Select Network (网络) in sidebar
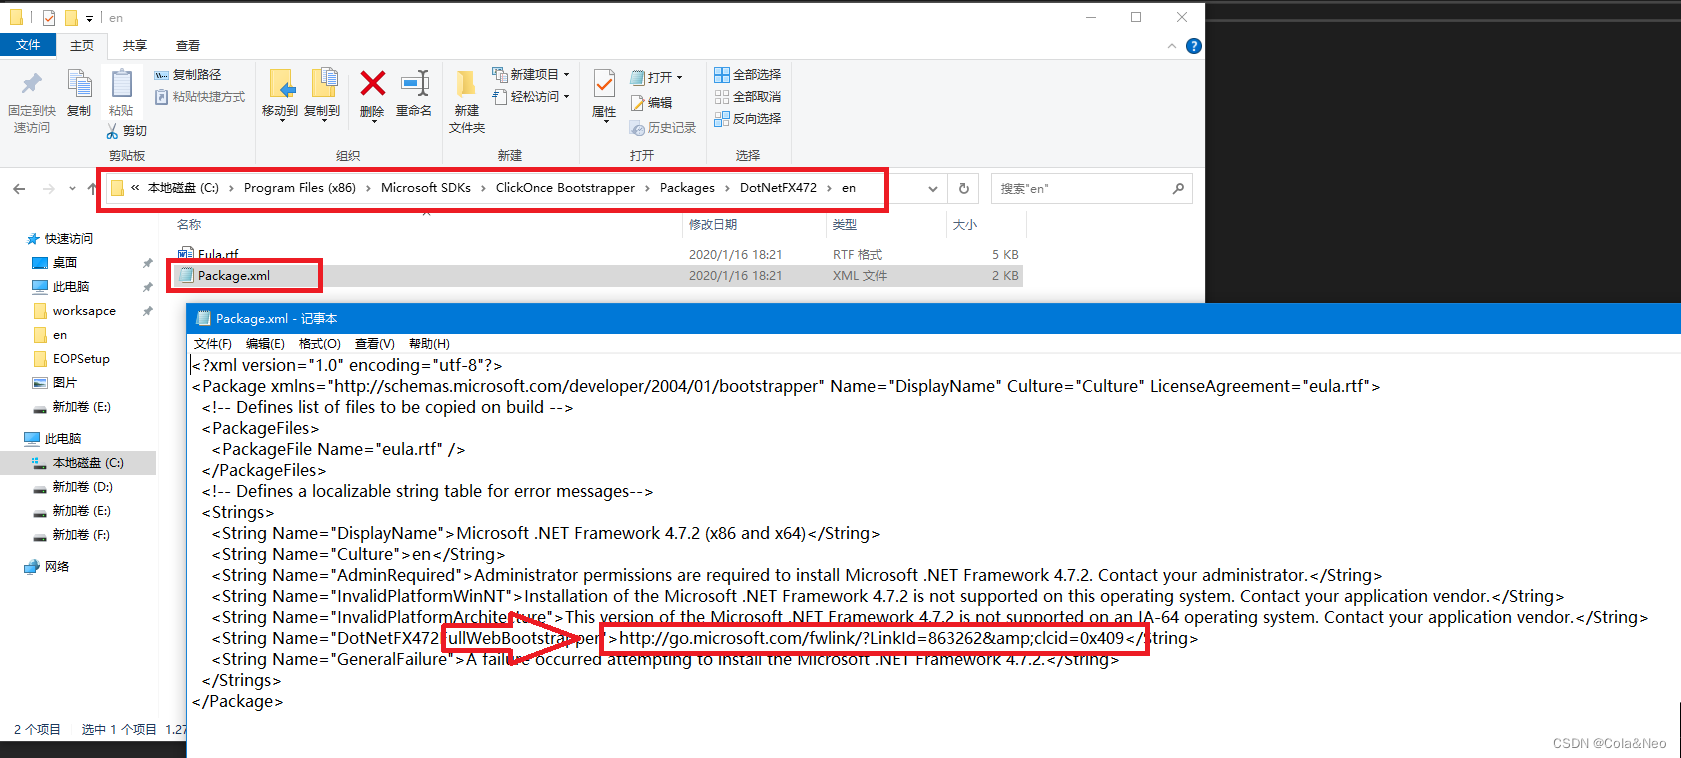The height and width of the screenshot is (758, 1681). pos(57,567)
